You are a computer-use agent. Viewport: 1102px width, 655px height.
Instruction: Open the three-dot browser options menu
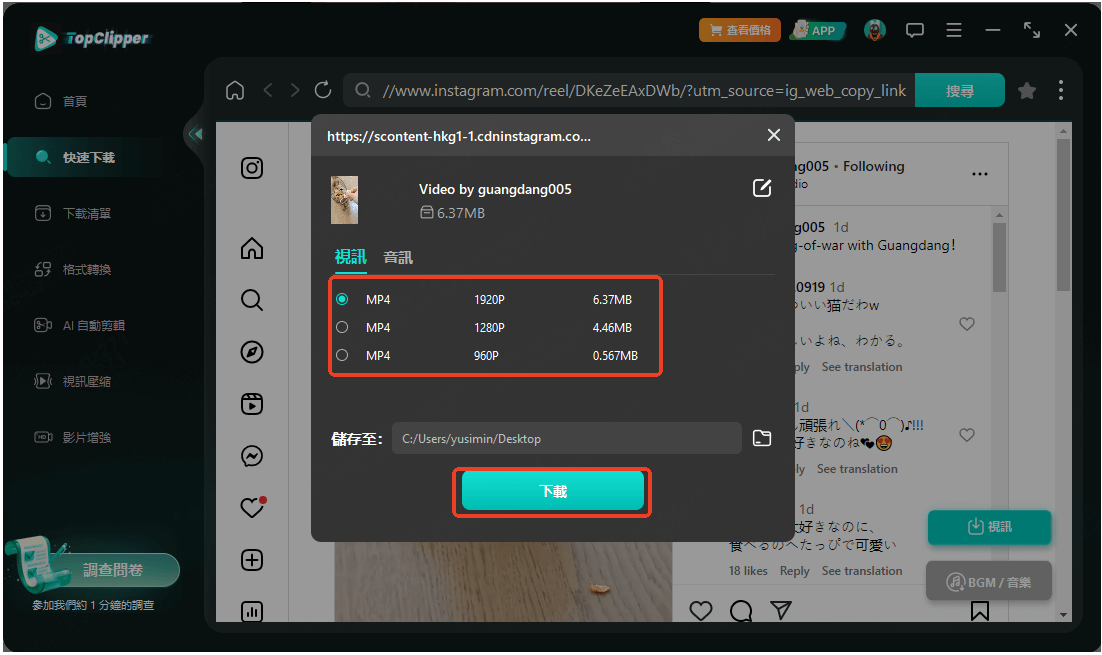(x=1061, y=90)
